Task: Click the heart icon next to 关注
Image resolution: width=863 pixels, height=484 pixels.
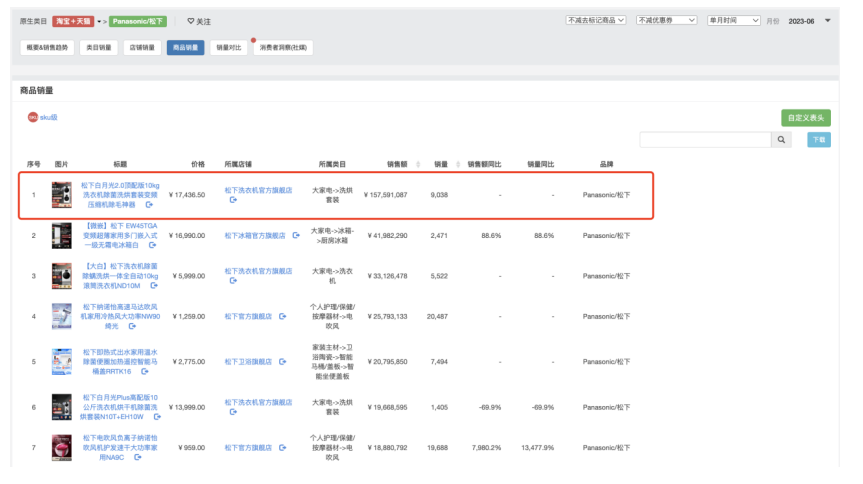Action: click(190, 21)
